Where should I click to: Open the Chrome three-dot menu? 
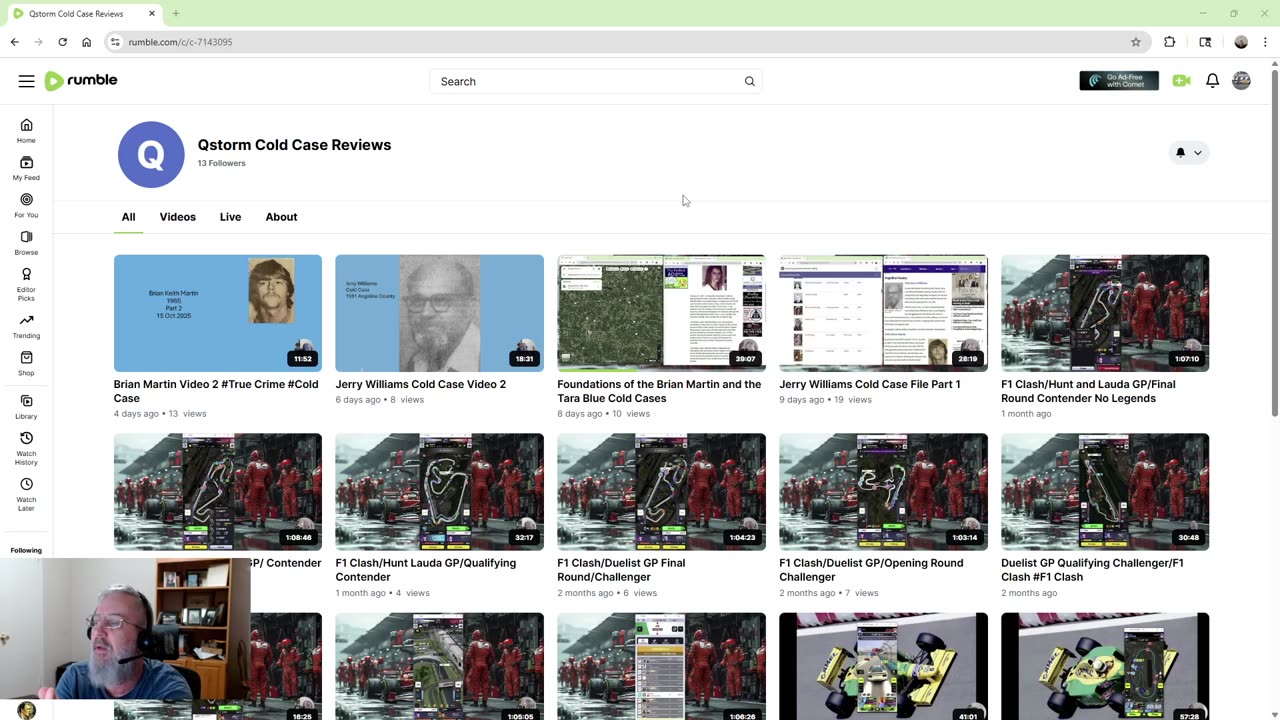point(1265,42)
